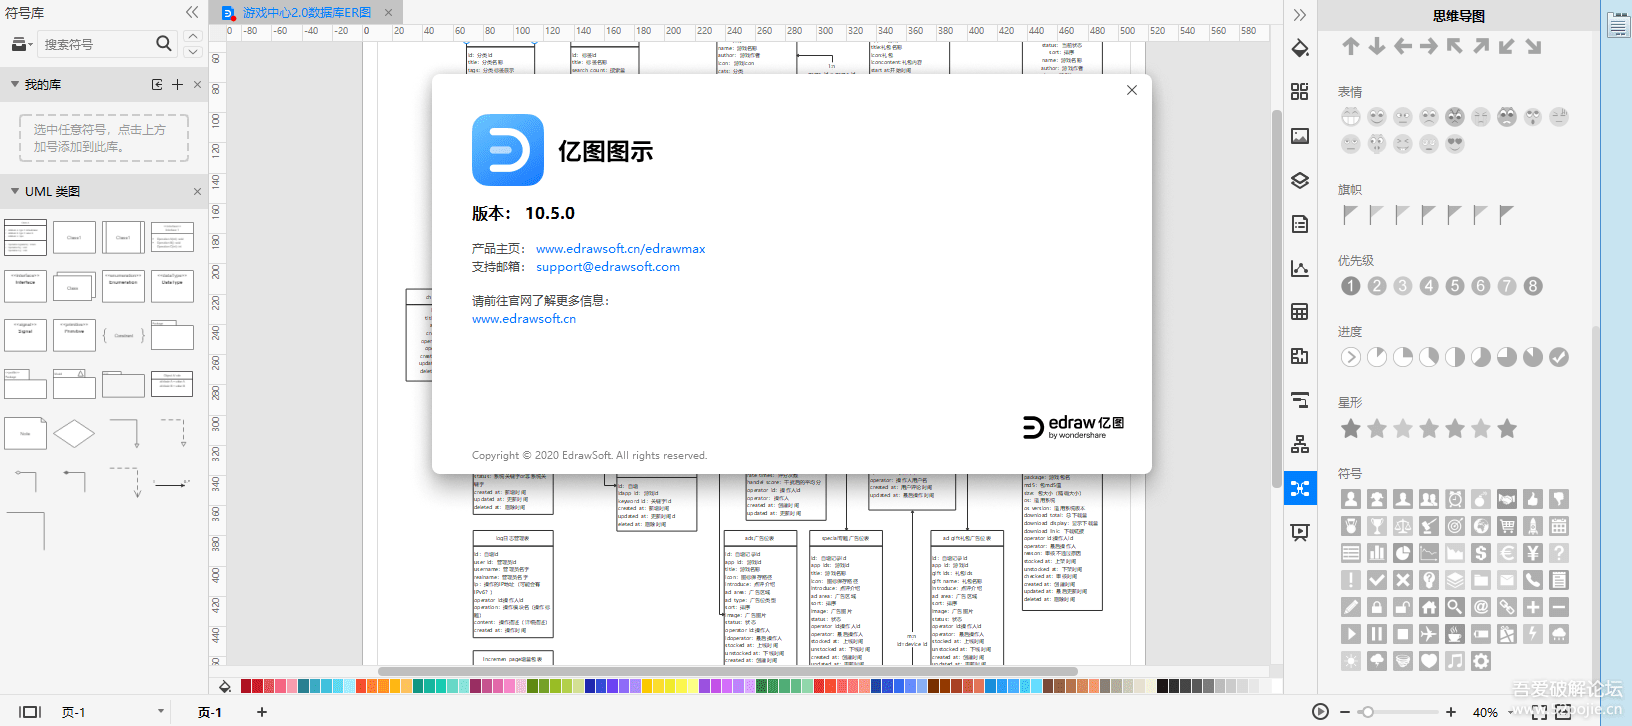This screenshot has height=726, width=1632.
Task: Open the 页-1 page selector dropdown
Action: pyautogui.click(x=160, y=712)
